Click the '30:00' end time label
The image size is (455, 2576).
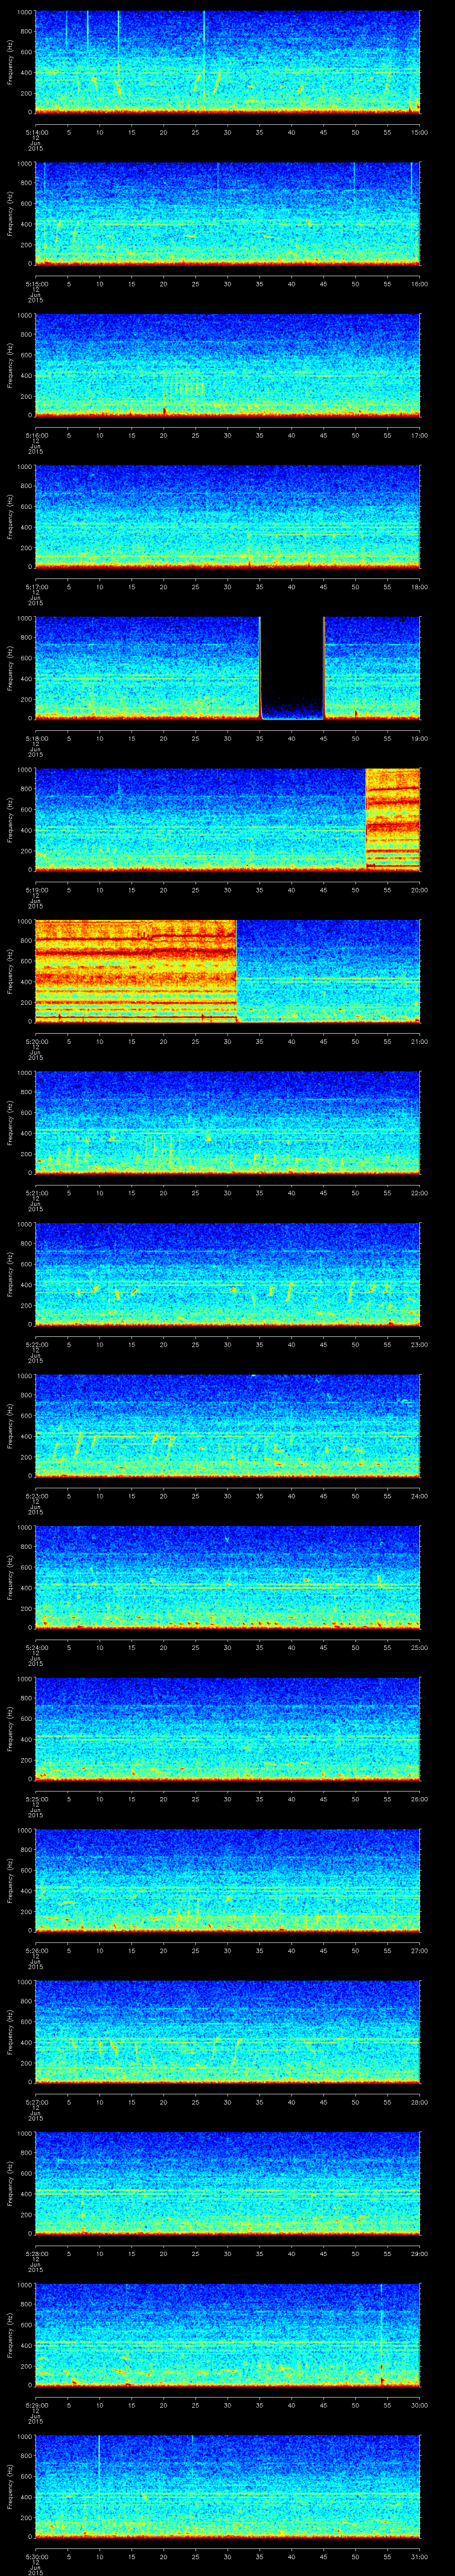[419, 2405]
